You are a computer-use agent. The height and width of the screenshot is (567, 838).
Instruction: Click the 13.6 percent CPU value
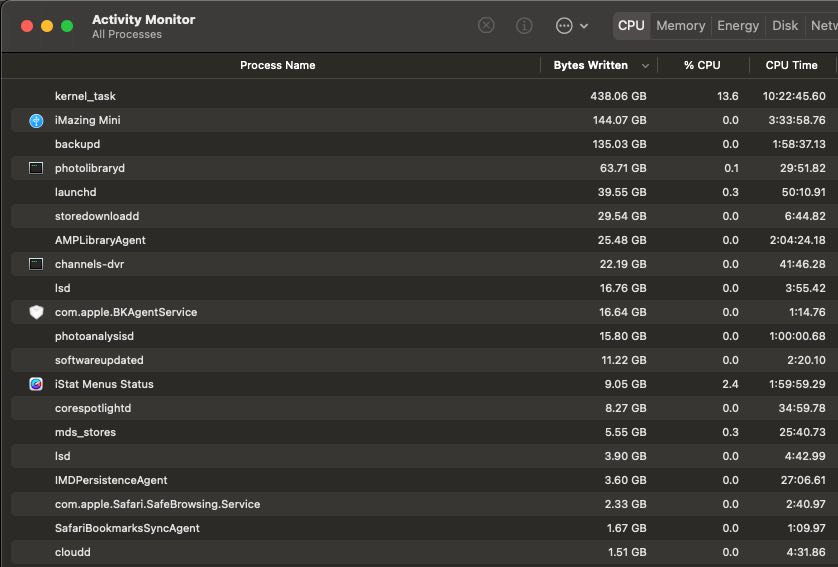point(727,96)
